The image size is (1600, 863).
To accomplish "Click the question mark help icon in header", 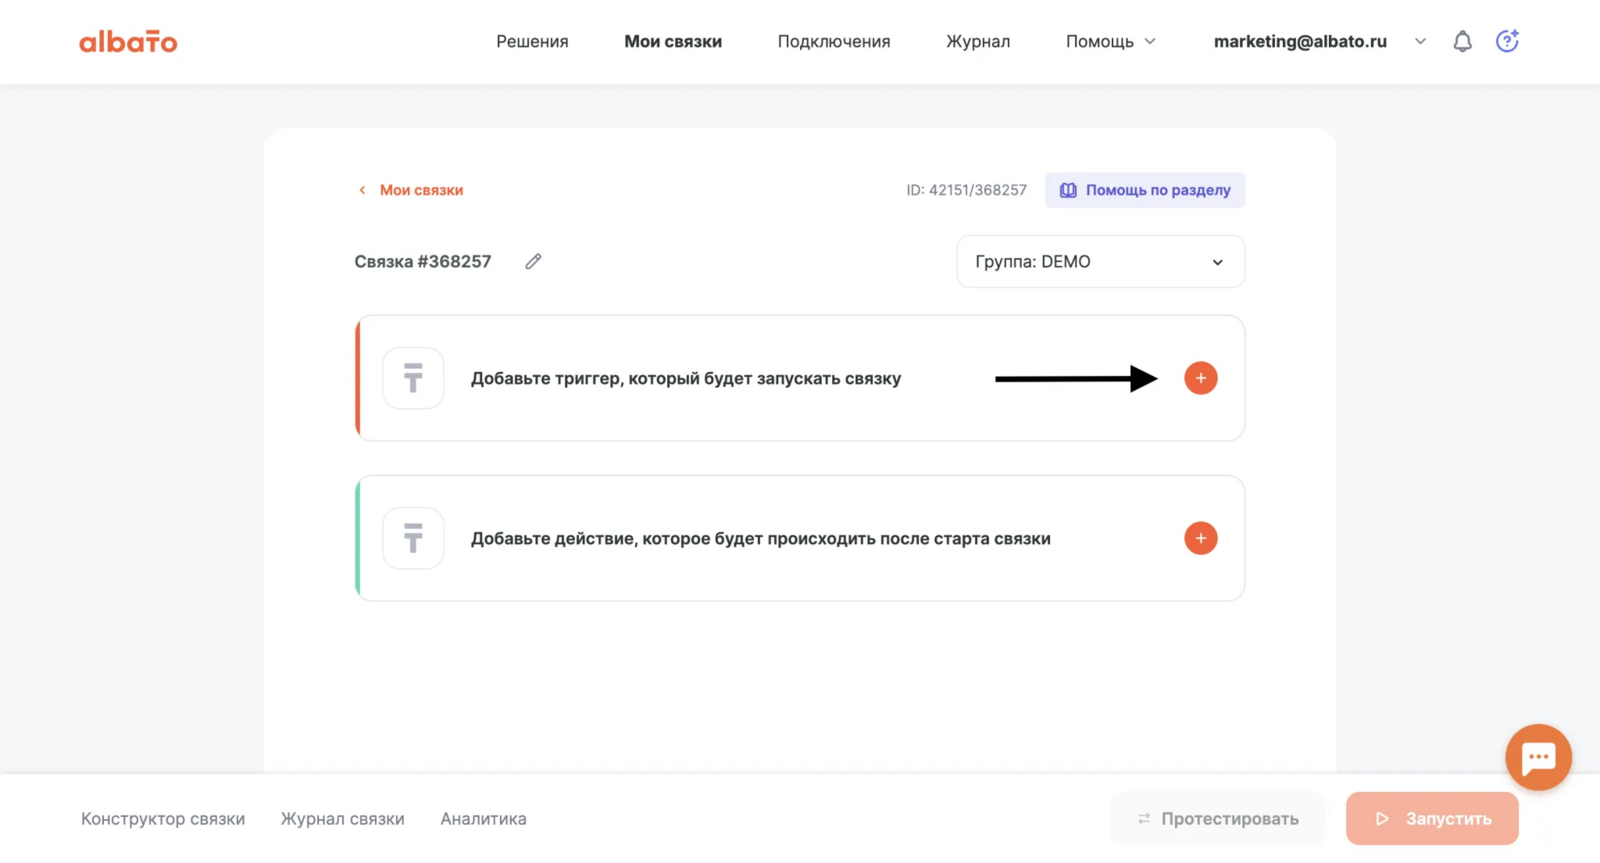I will tap(1506, 41).
